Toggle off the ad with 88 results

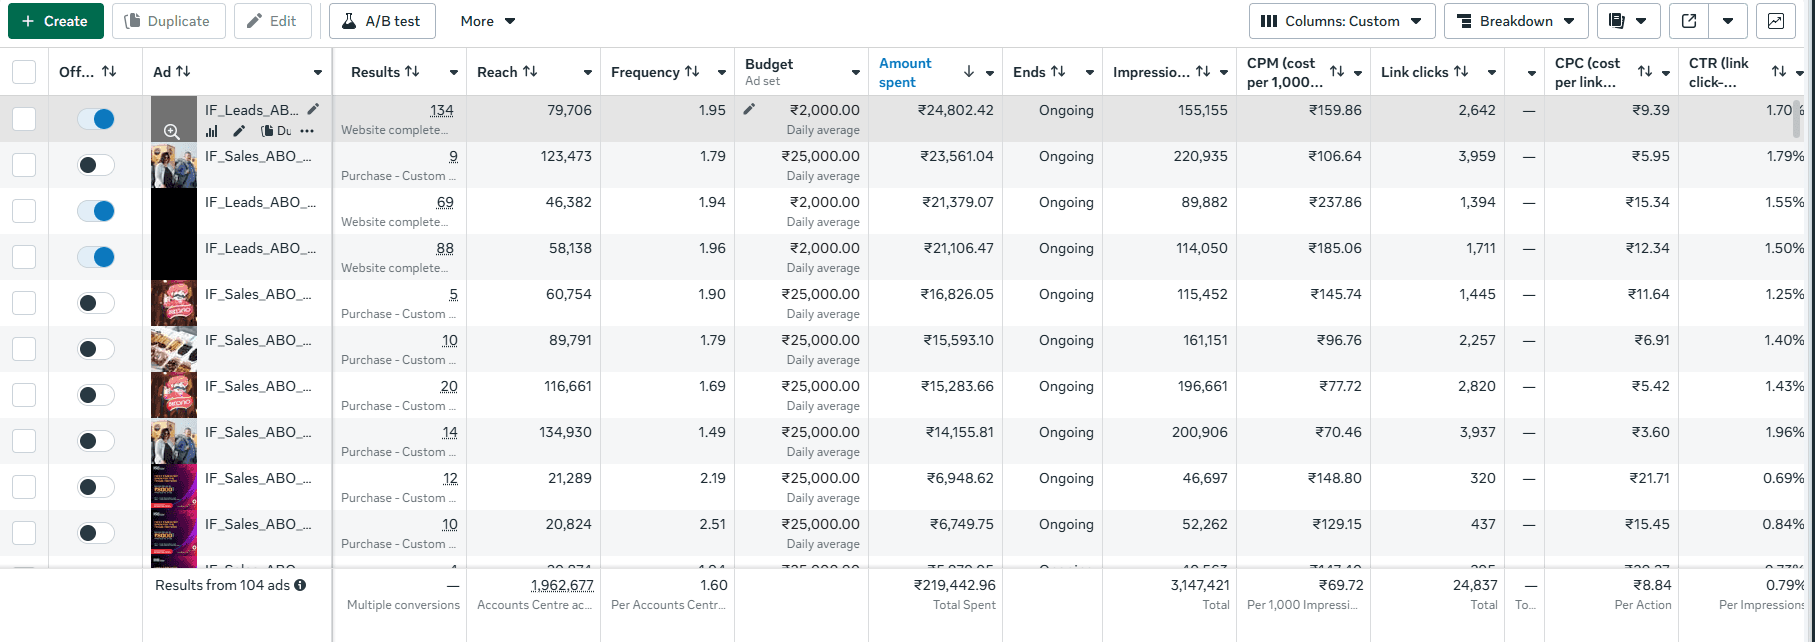96,257
